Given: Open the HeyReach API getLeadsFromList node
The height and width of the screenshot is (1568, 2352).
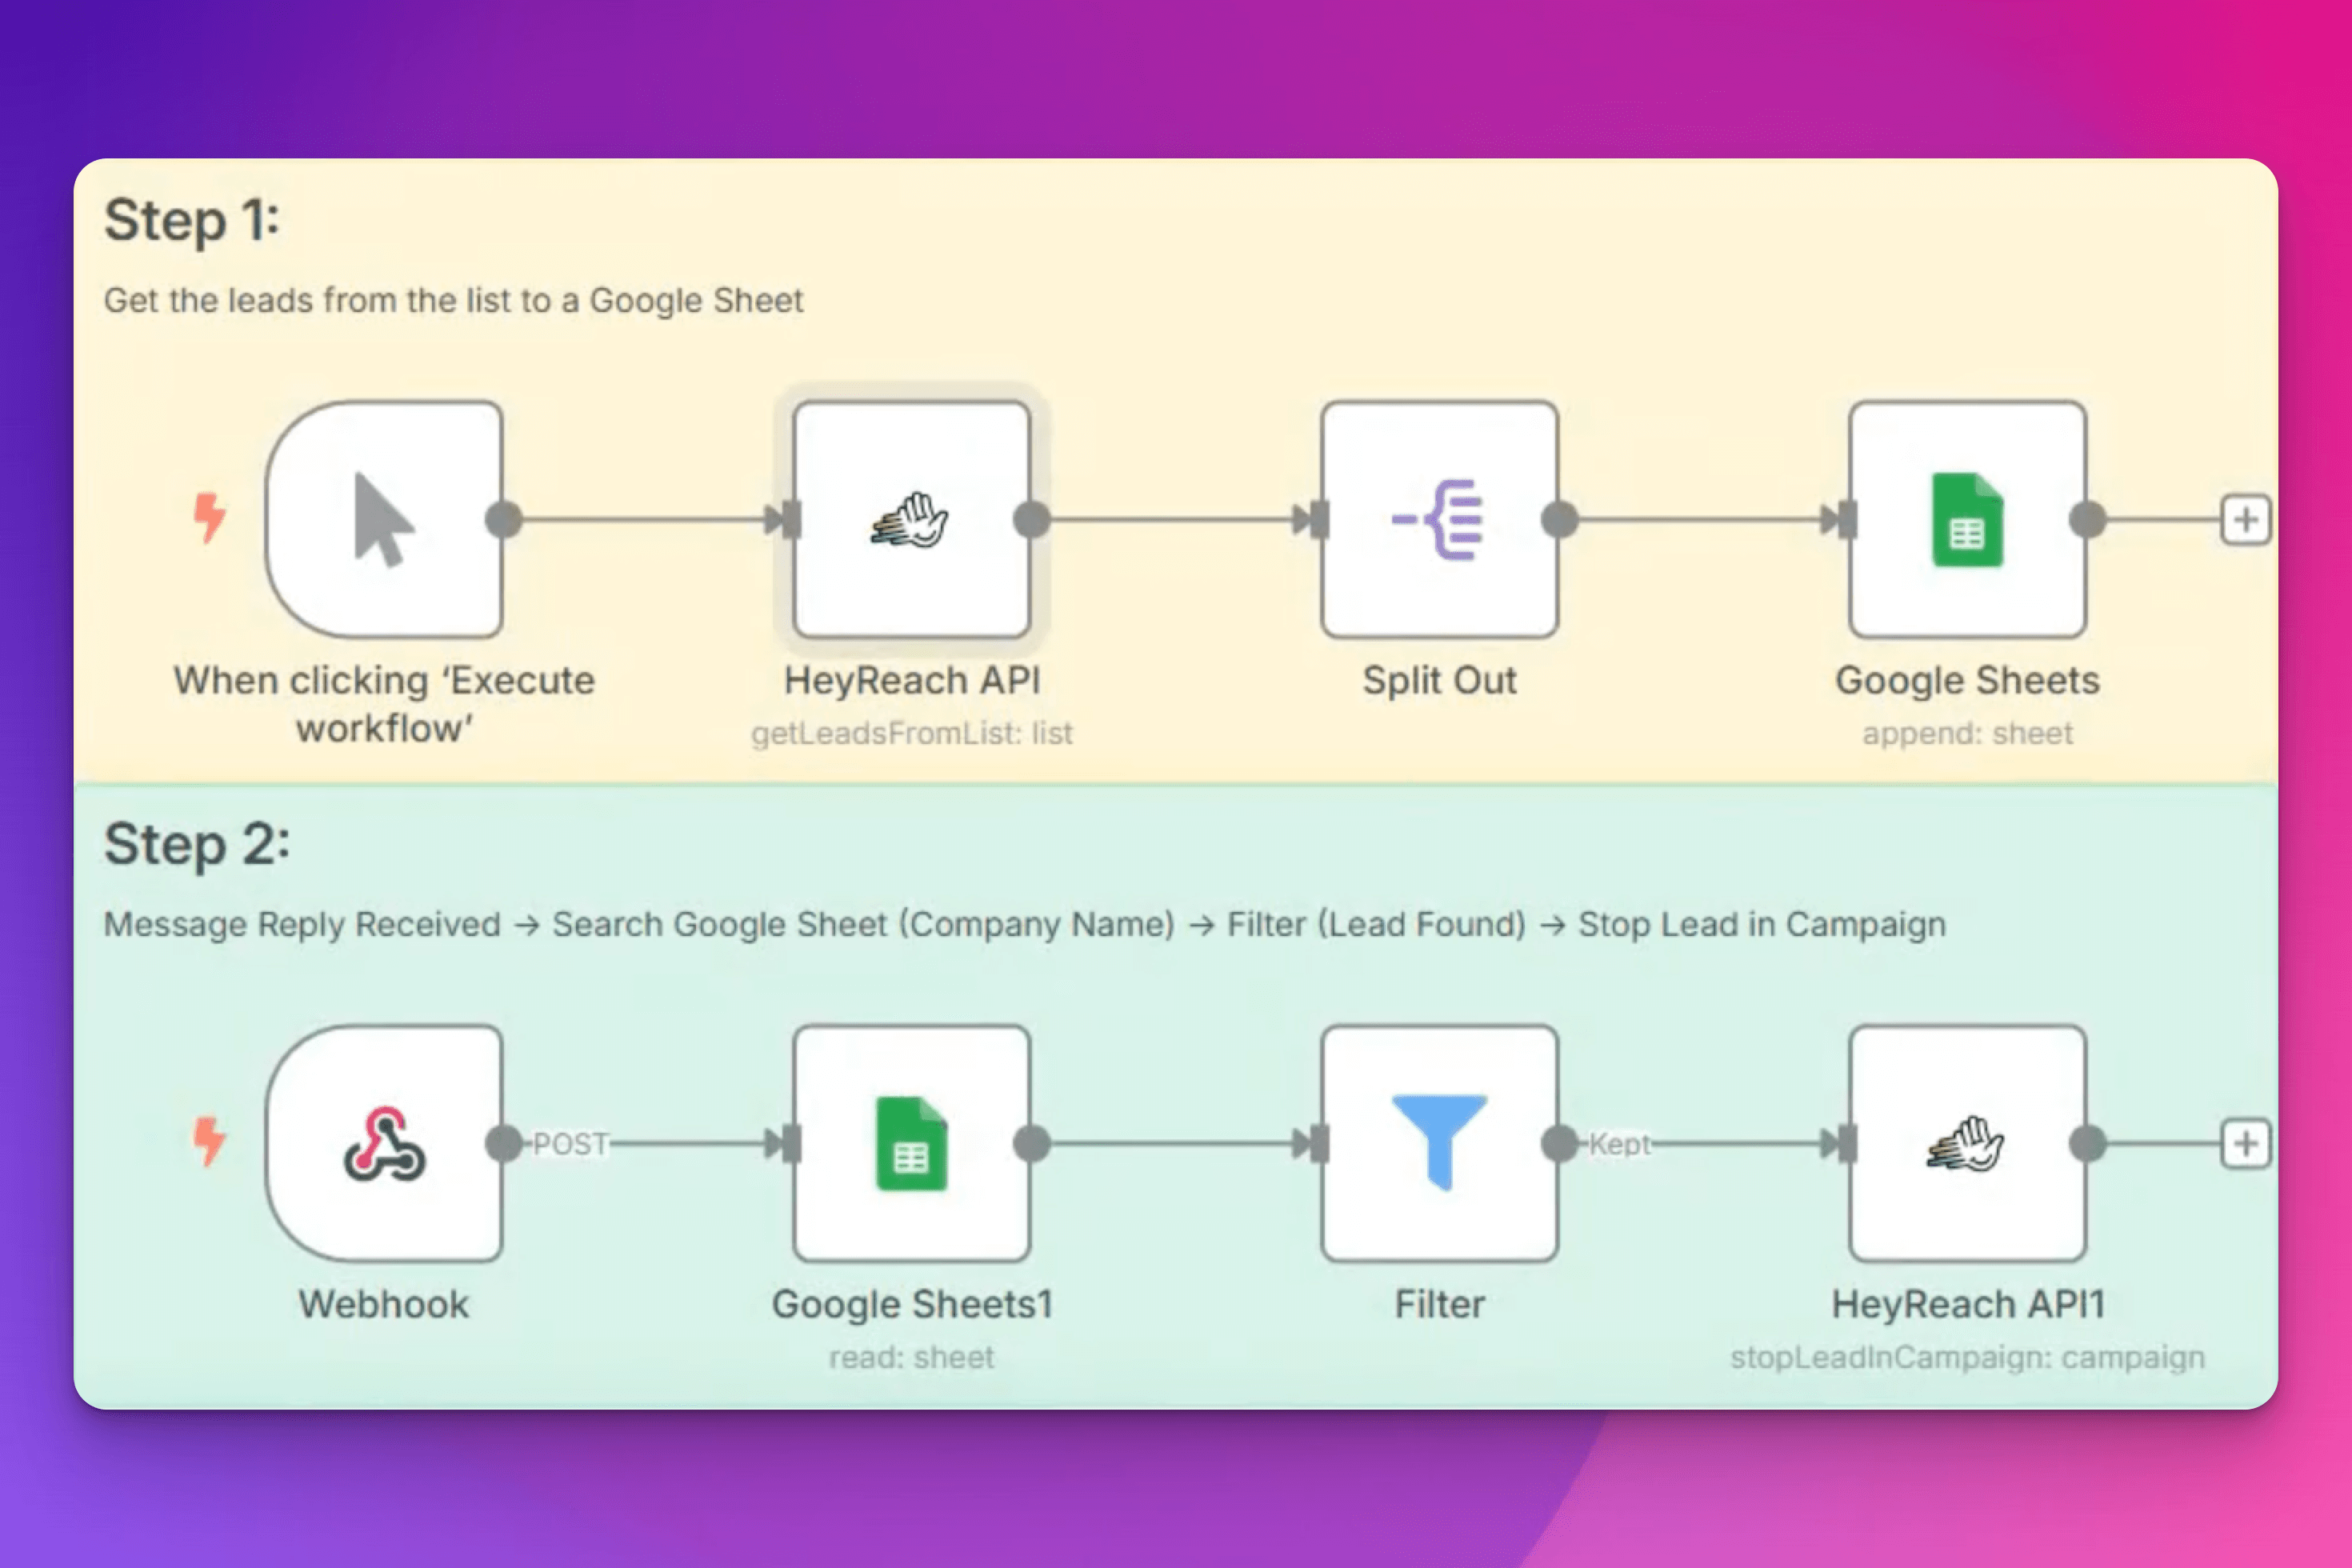Looking at the screenshot, I should 911,520.
